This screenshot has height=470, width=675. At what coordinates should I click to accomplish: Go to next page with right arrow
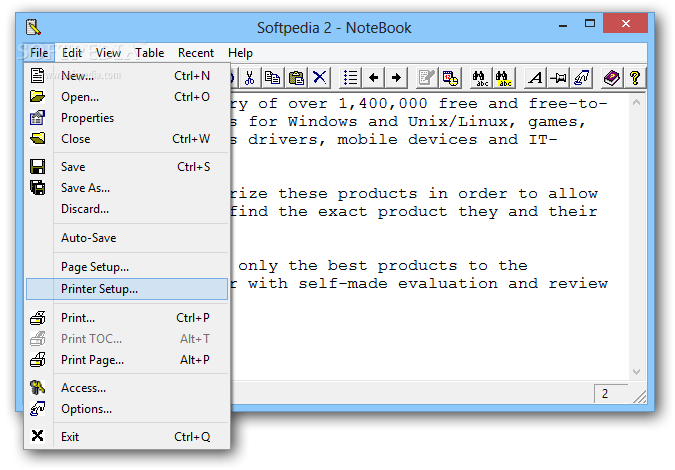396,78
